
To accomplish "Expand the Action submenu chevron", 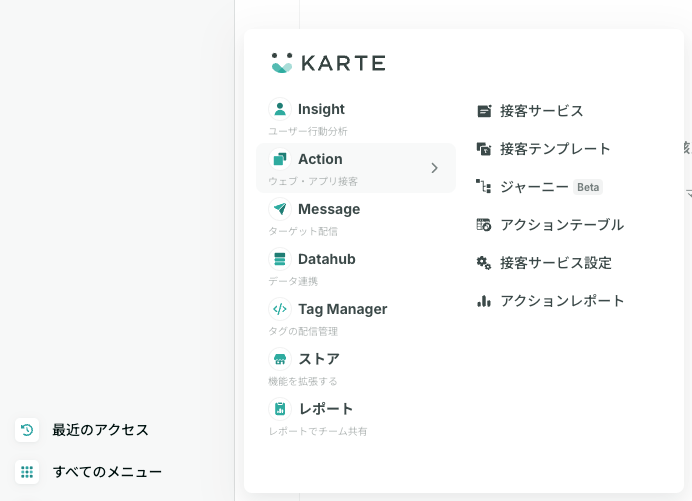I will pyautogui.click(x=434, y=168).
